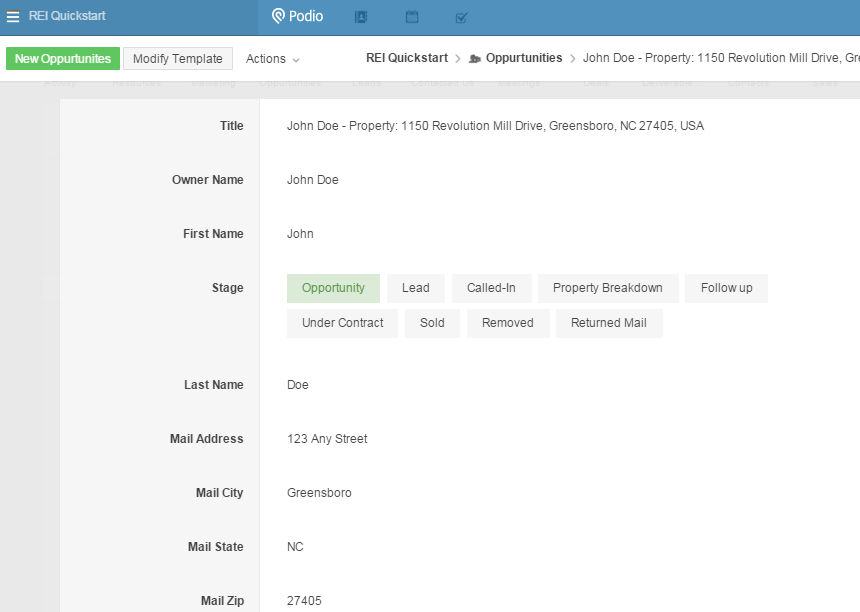Select the Opportunity stage option
This screenshot has width=860, height=612.
333,288
